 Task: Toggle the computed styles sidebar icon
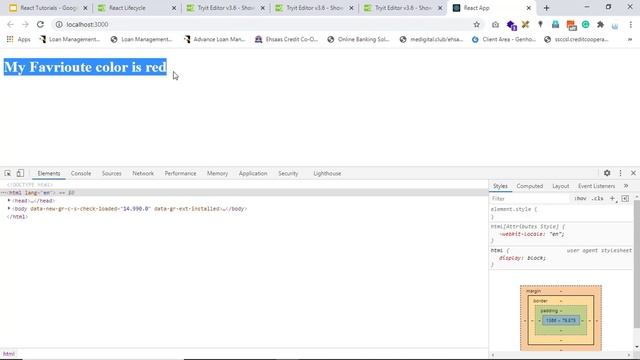(625, 198)
